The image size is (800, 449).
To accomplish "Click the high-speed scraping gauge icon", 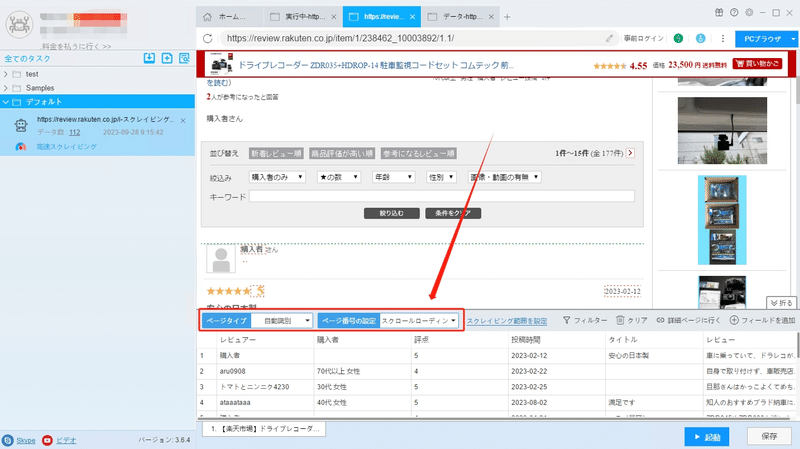I will (x=20, y=147).
